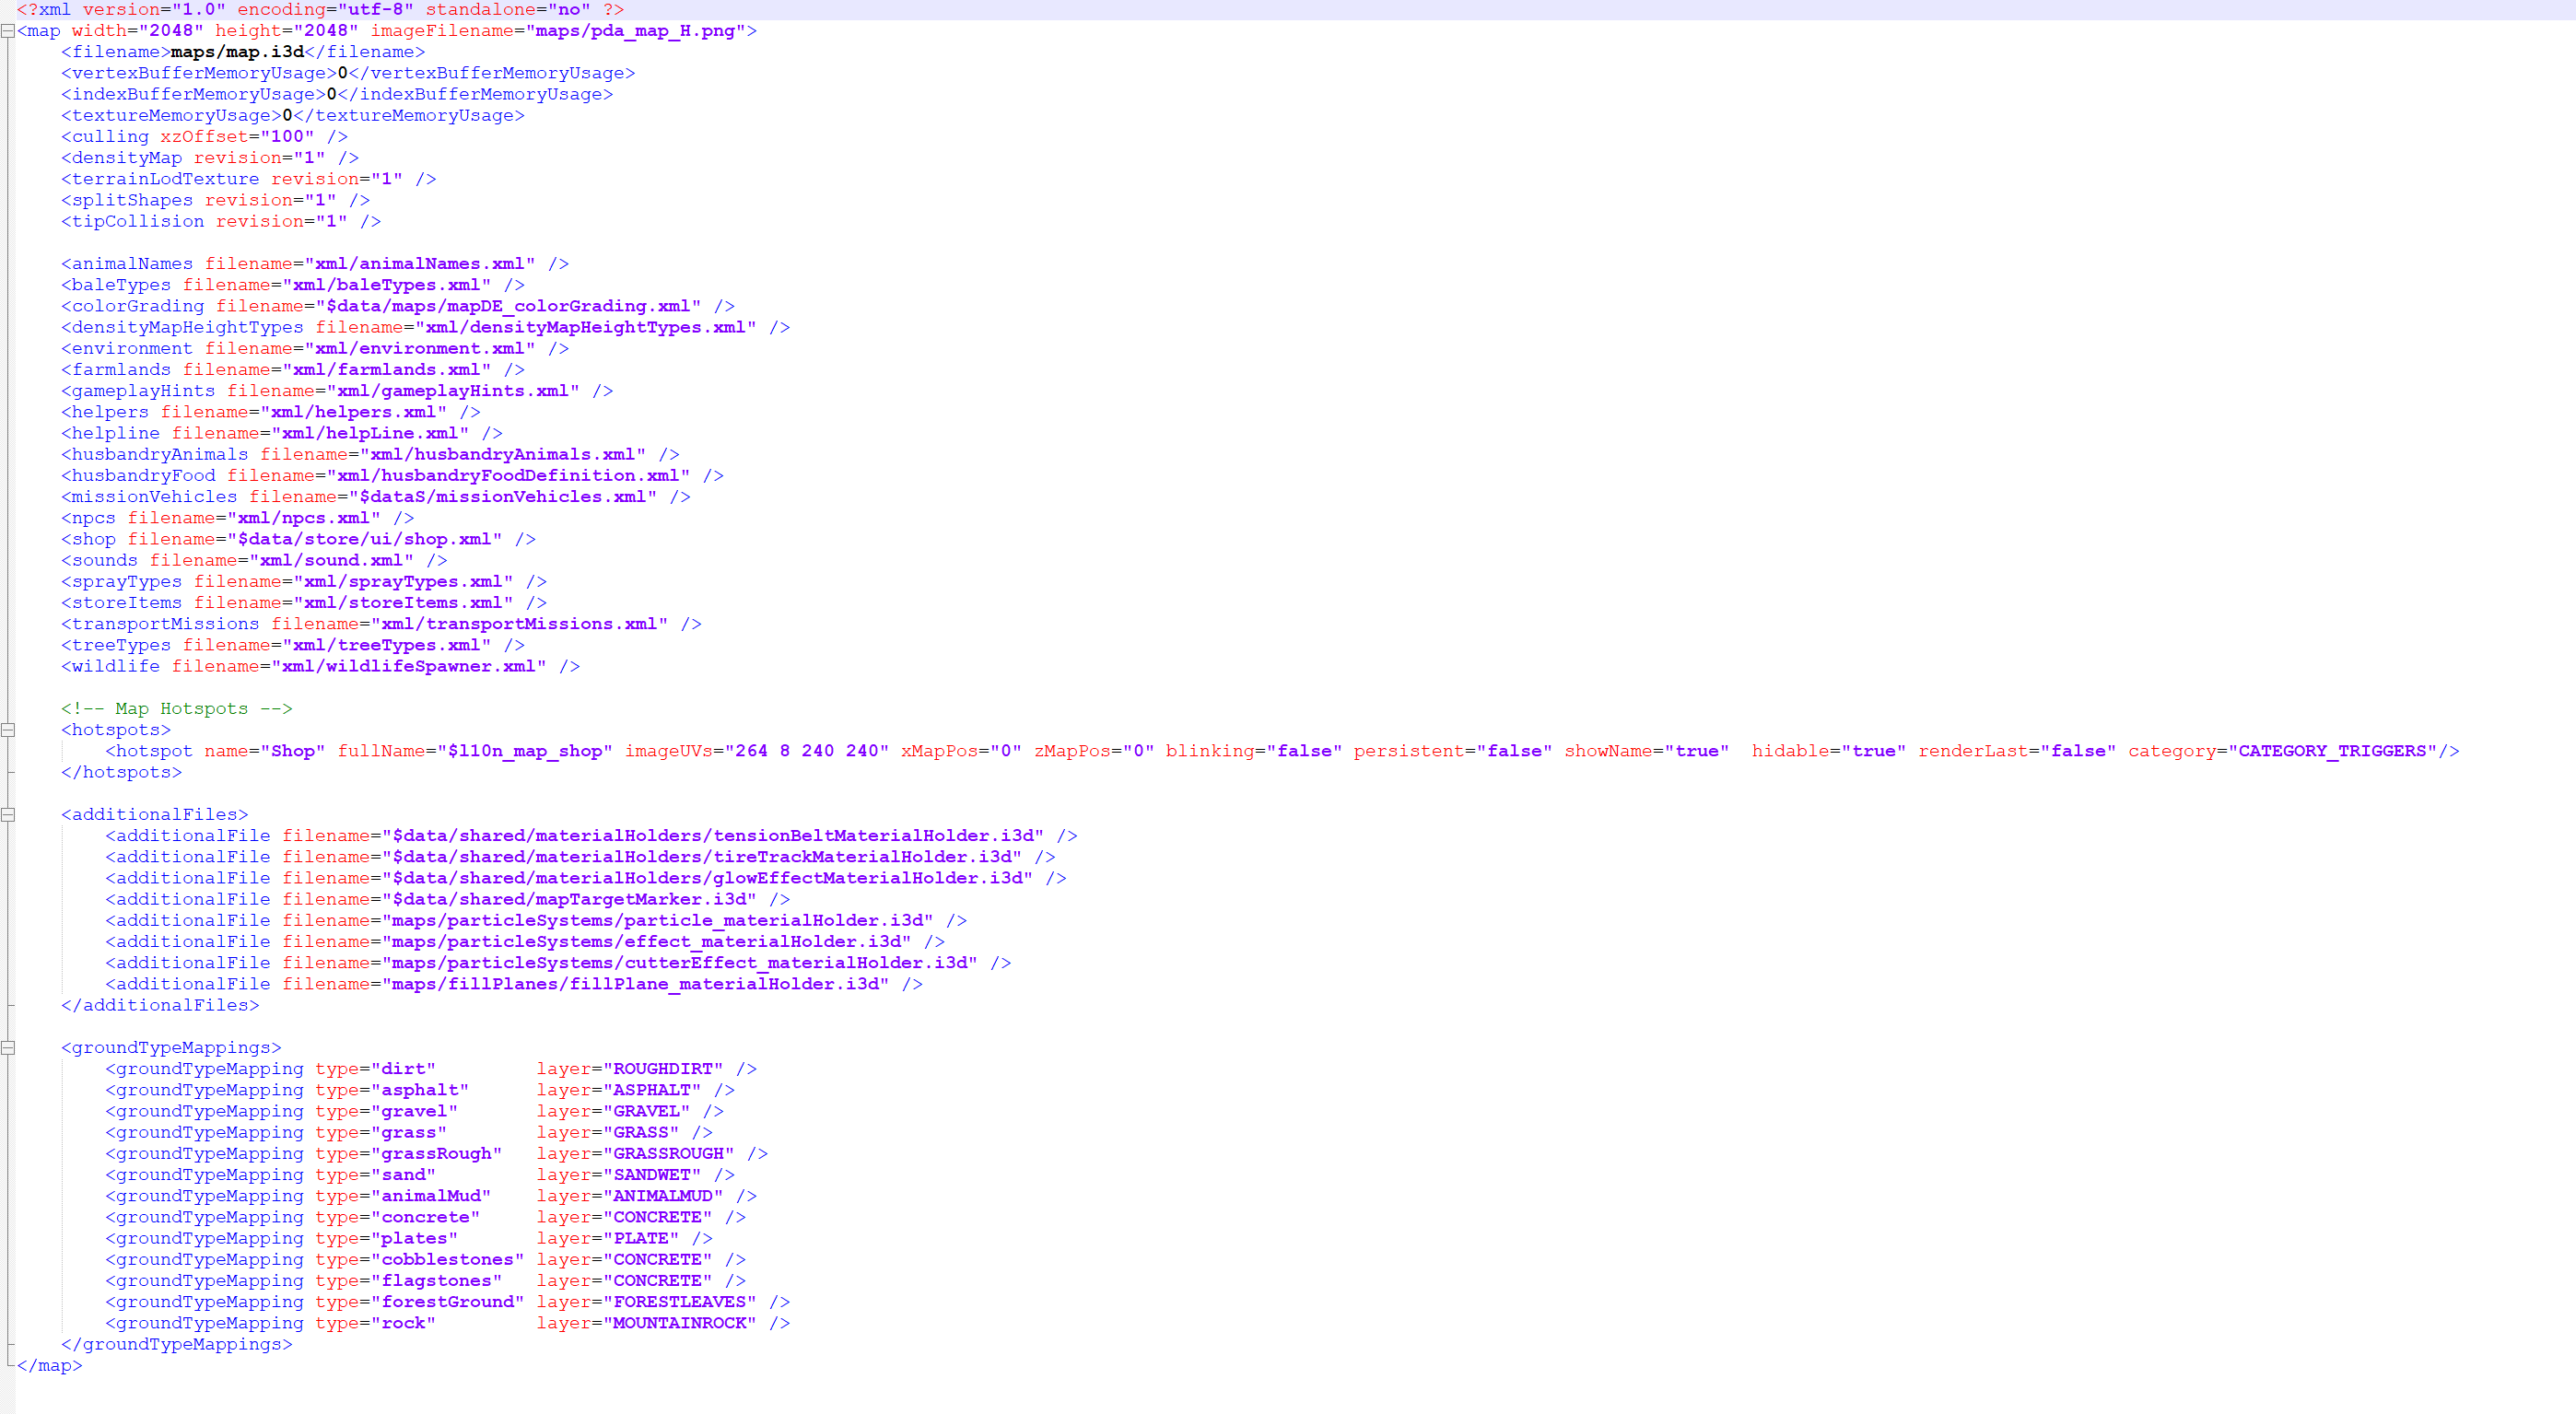Click the ROUGHDIRT layer value
2576x1414 pixels.
point(662,1069)
